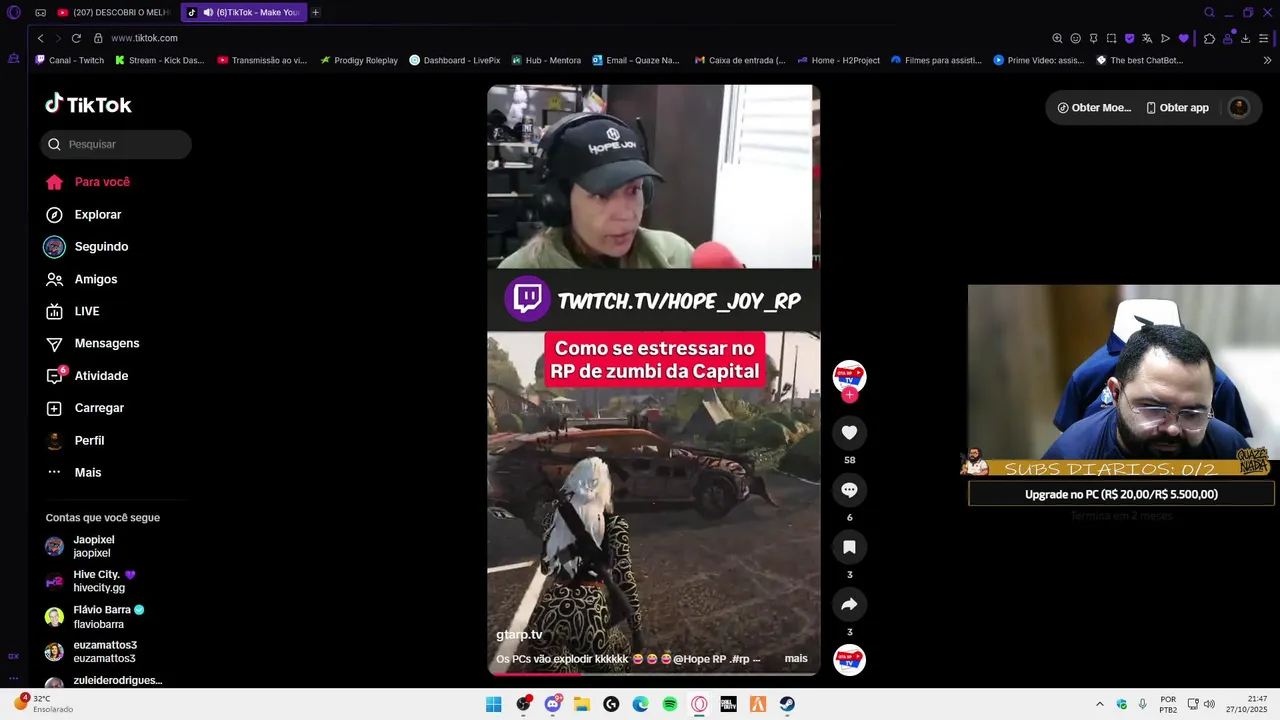Open the browser easy setup sliders icon
Image resolution: width=1280 pixels, height=720 pixels.
(1264, 38)
